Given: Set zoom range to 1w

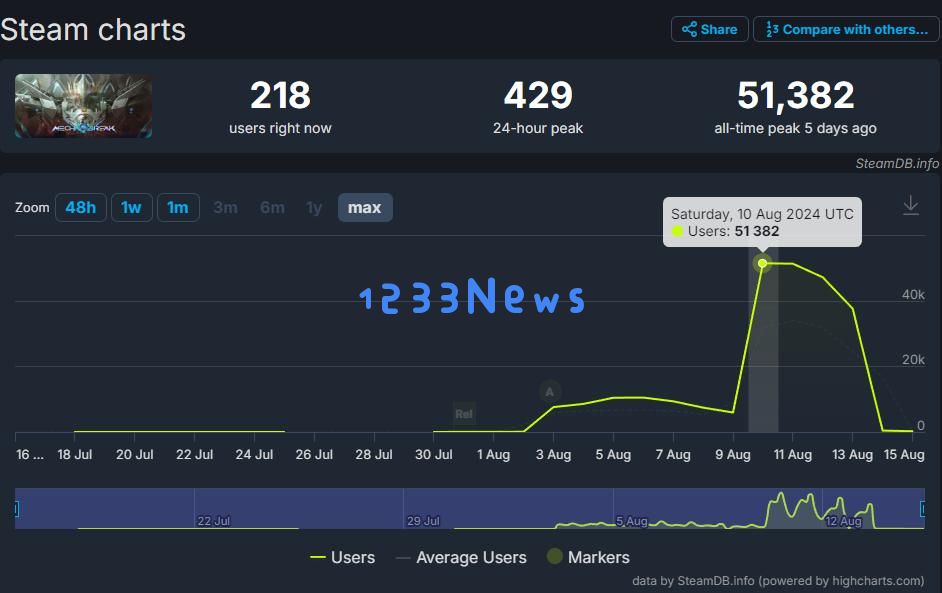Looking at the screenshot, I should click(x=132, y=207).
